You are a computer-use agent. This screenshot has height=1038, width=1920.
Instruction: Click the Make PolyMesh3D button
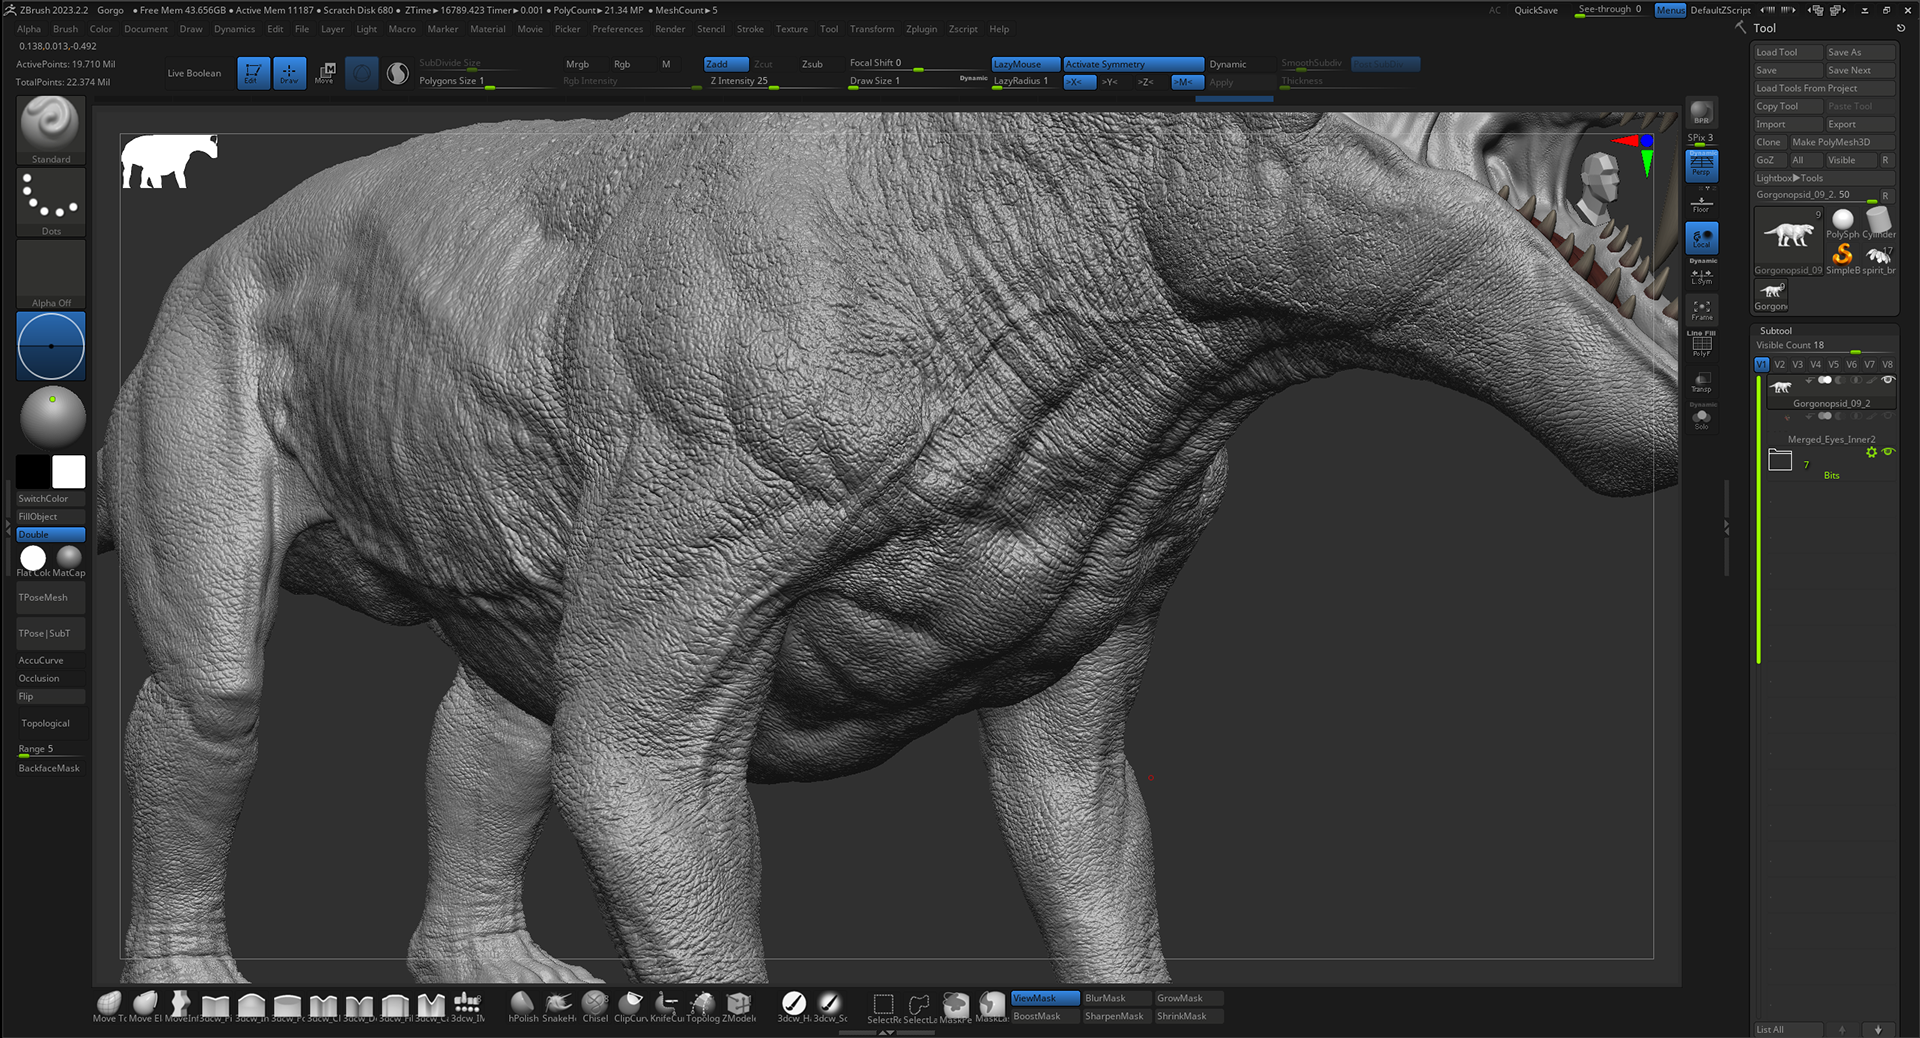click(x=1841, y=142)
